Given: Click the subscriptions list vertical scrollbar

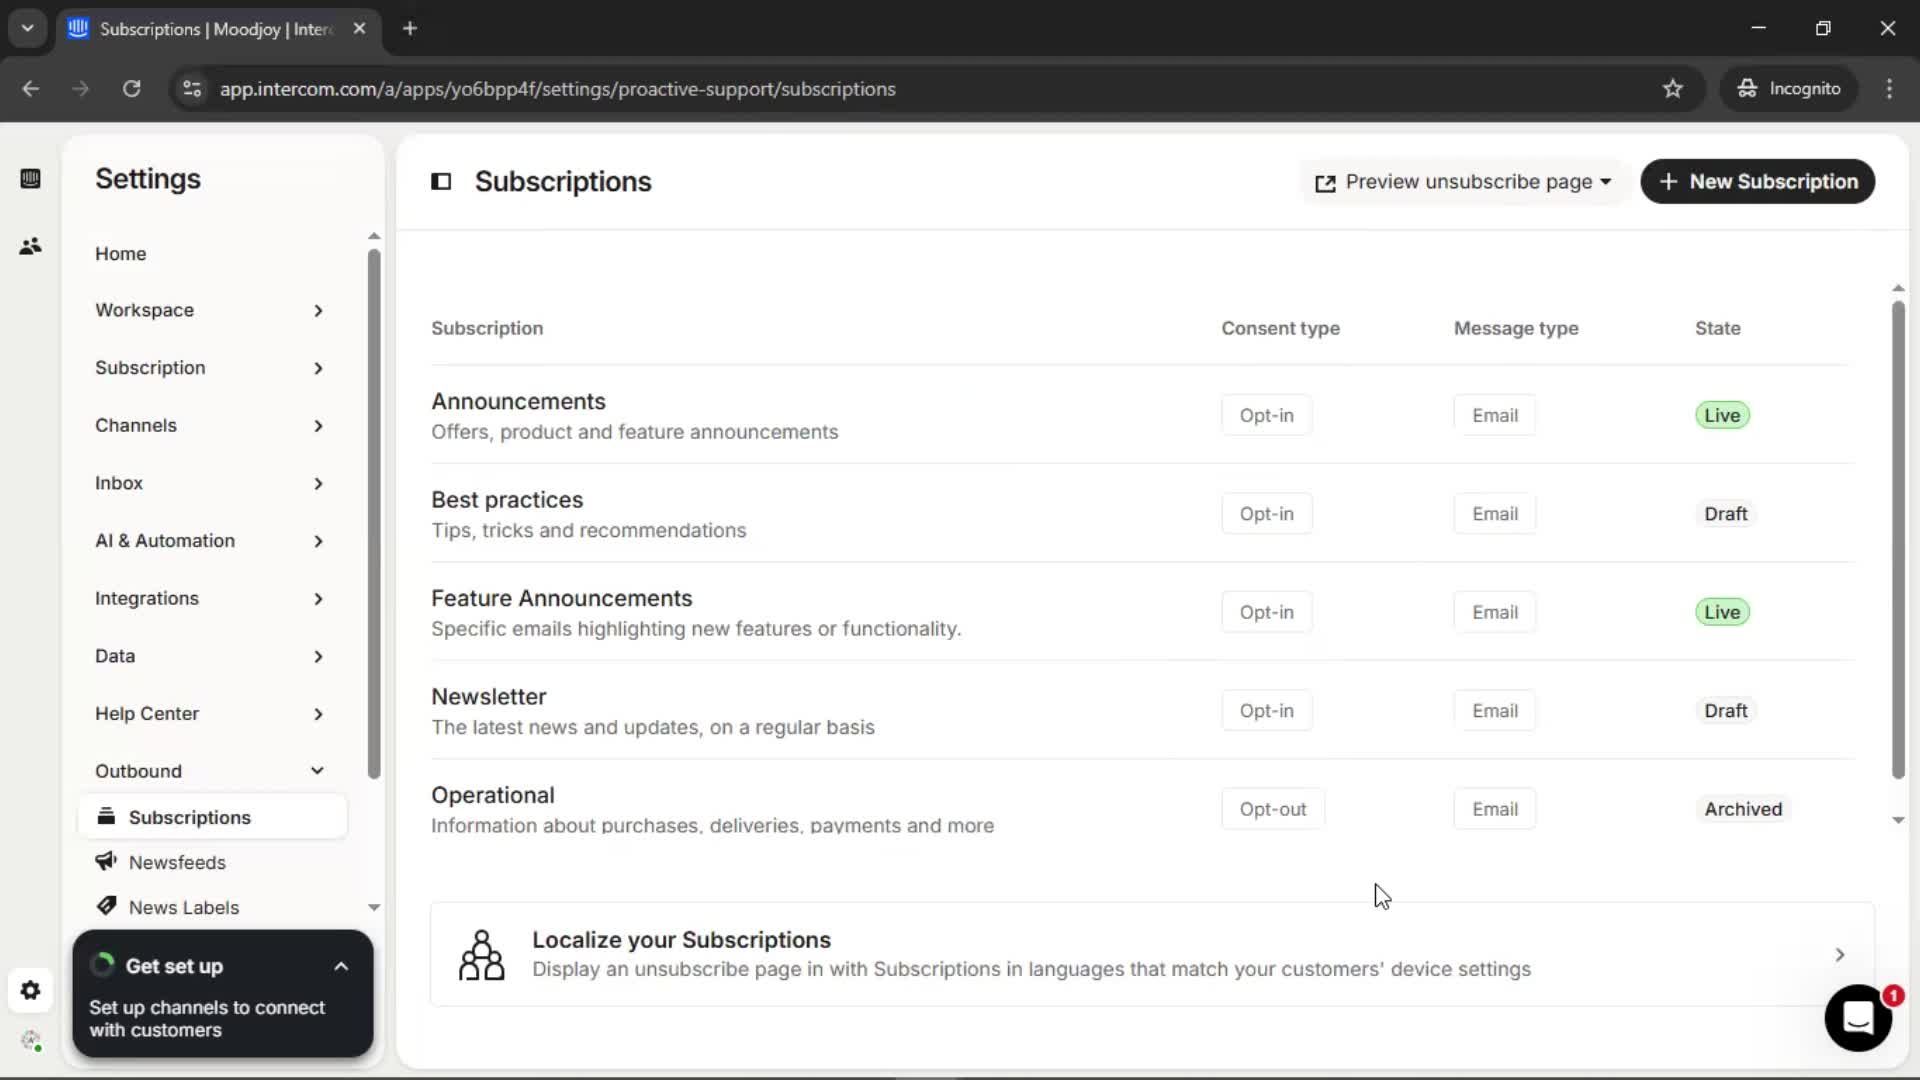Looking at the screenshot, I should click(1898, 540).
